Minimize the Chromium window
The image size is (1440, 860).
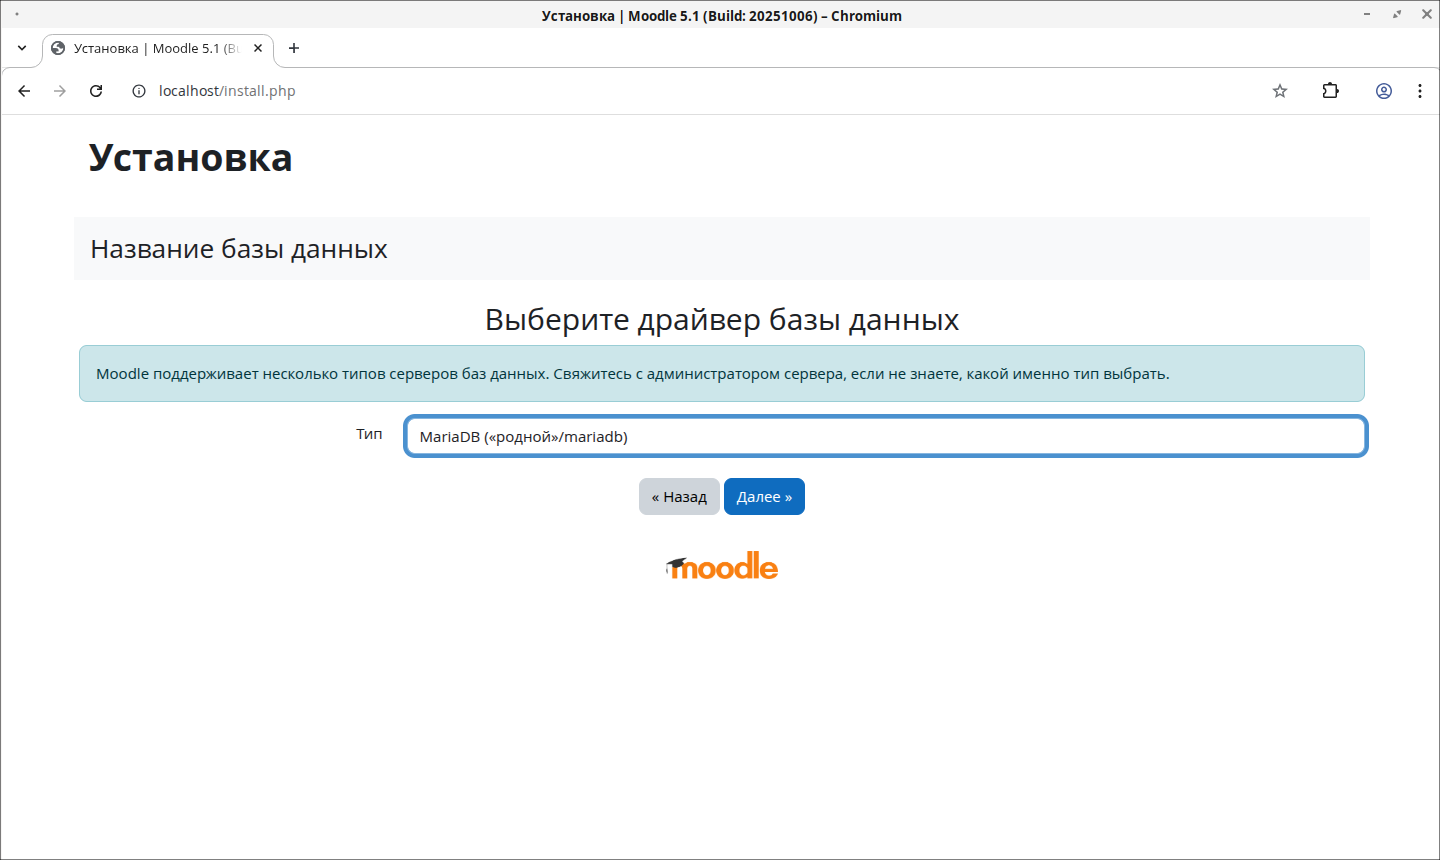1367,15
